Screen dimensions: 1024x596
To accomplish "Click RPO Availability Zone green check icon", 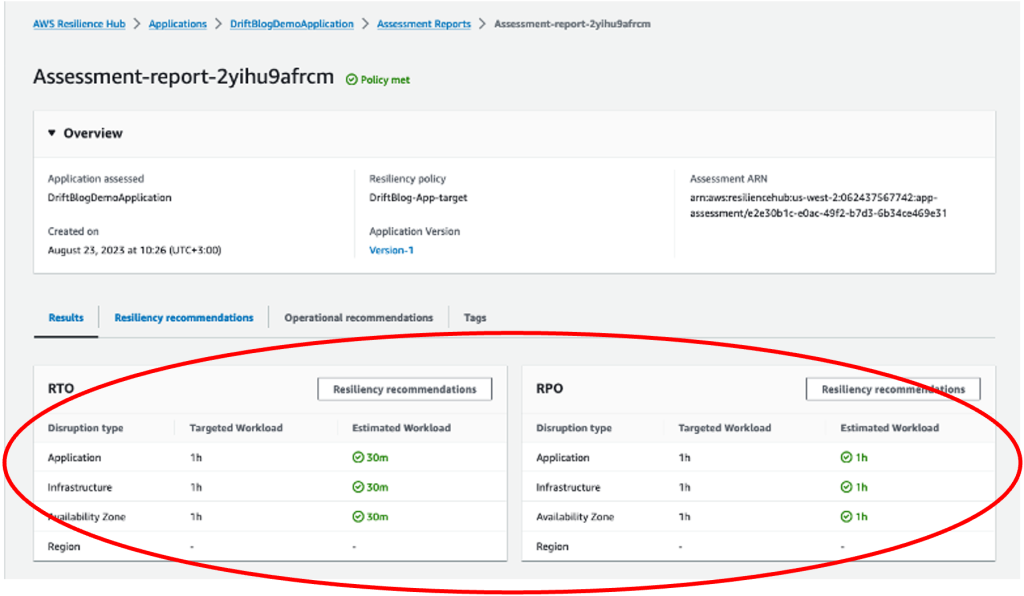I will pyautogui.click(x=846, y=517).
